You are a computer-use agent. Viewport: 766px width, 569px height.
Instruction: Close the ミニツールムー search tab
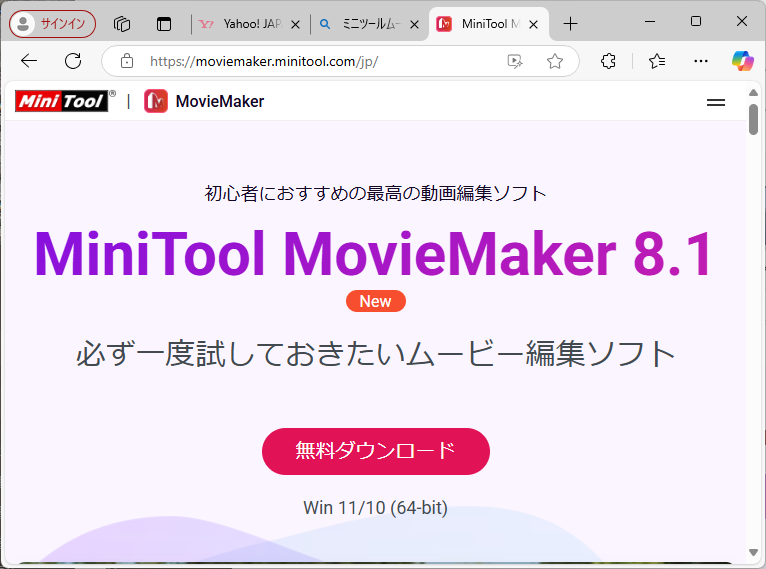coord(414,24)
